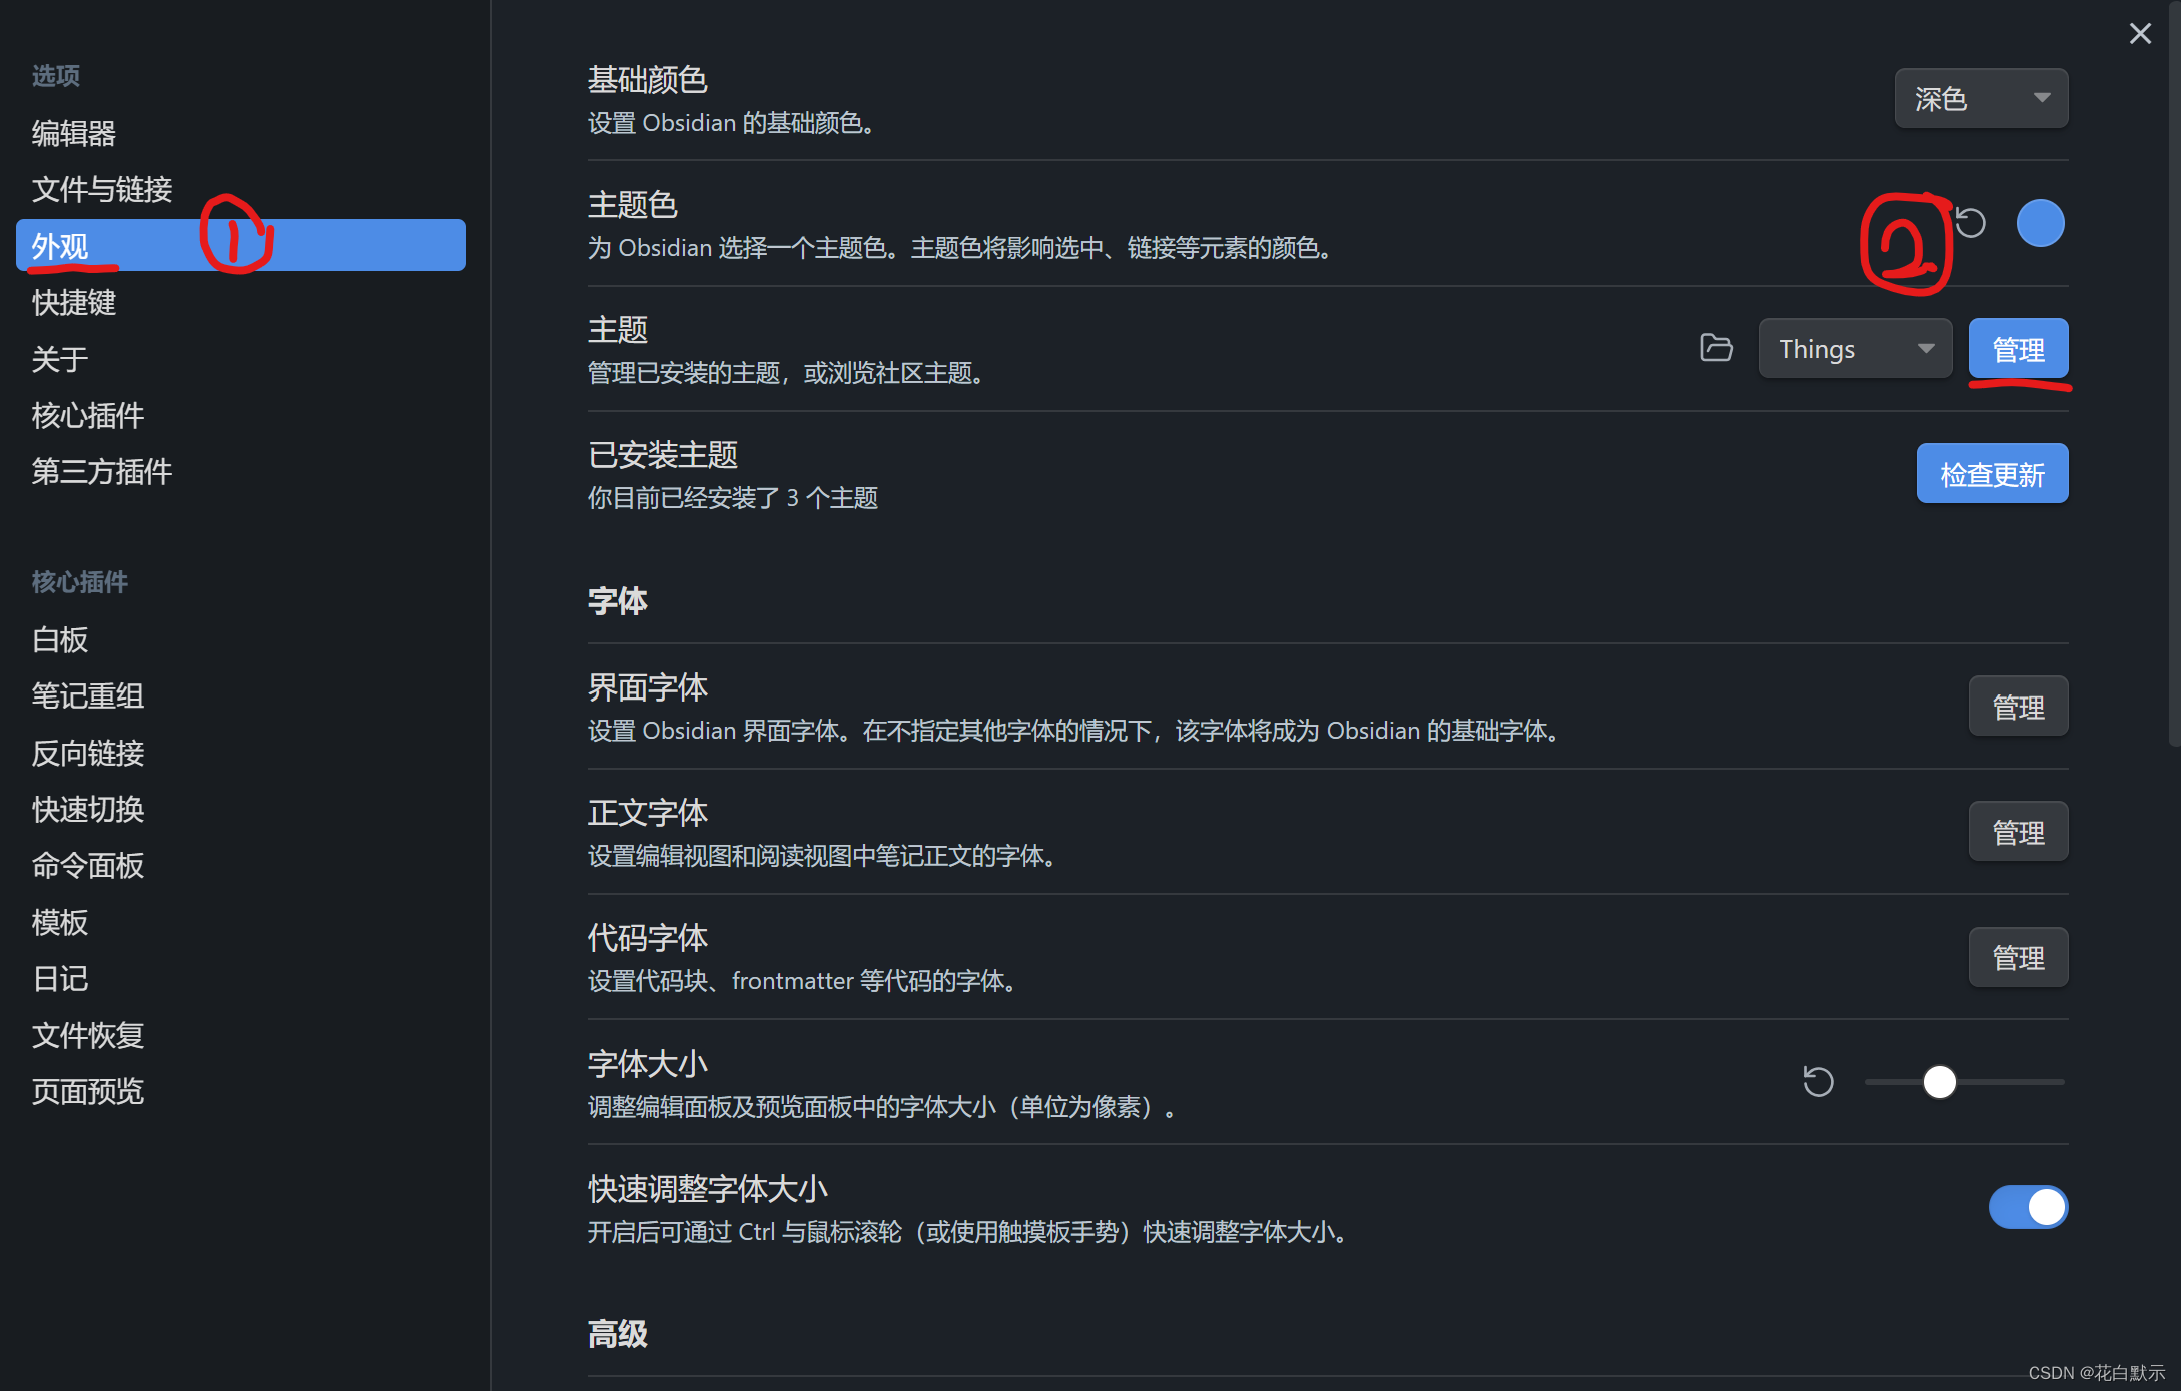Screen dimensions: 2182x1392
Task: Click Check for updates (检查更新) button
Action: click(x=1991, y=473)
